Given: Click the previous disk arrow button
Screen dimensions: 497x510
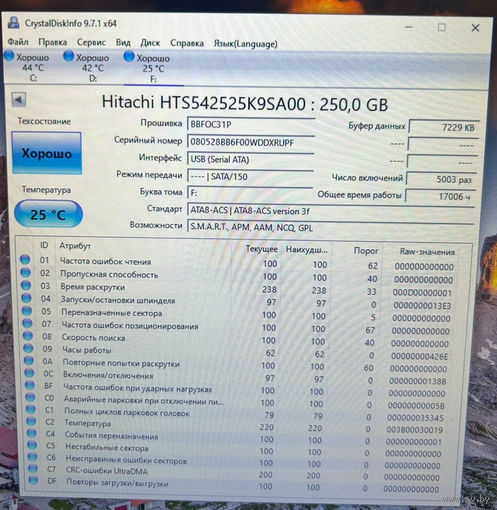Looking at the screenshot, I should 19,99.
